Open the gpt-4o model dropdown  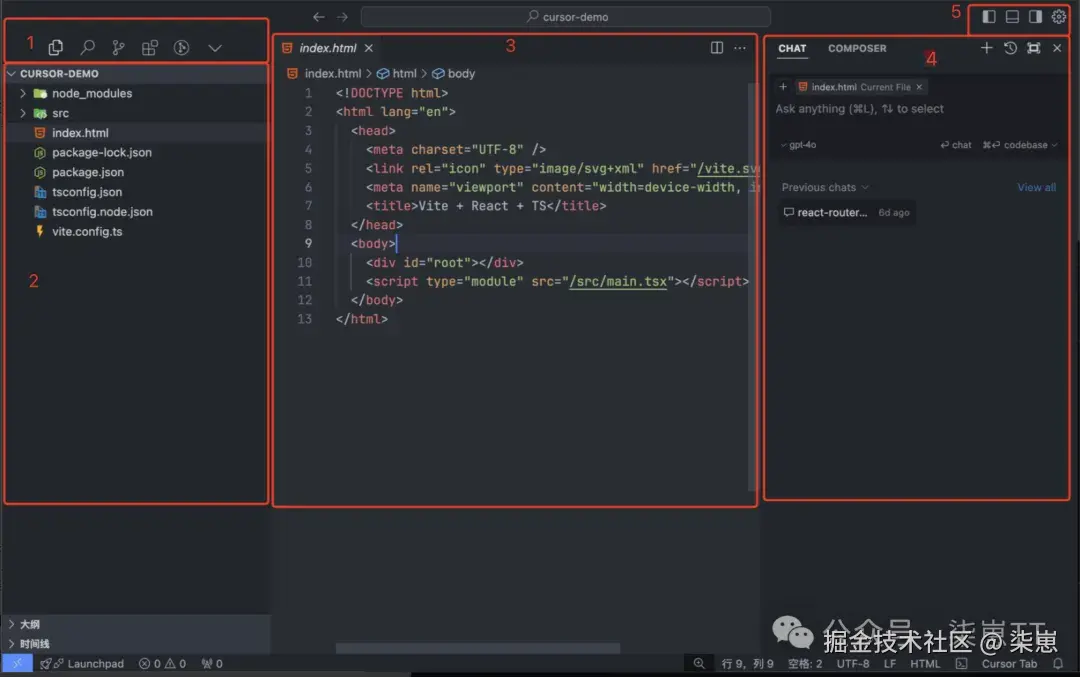(x=799, y=145)
